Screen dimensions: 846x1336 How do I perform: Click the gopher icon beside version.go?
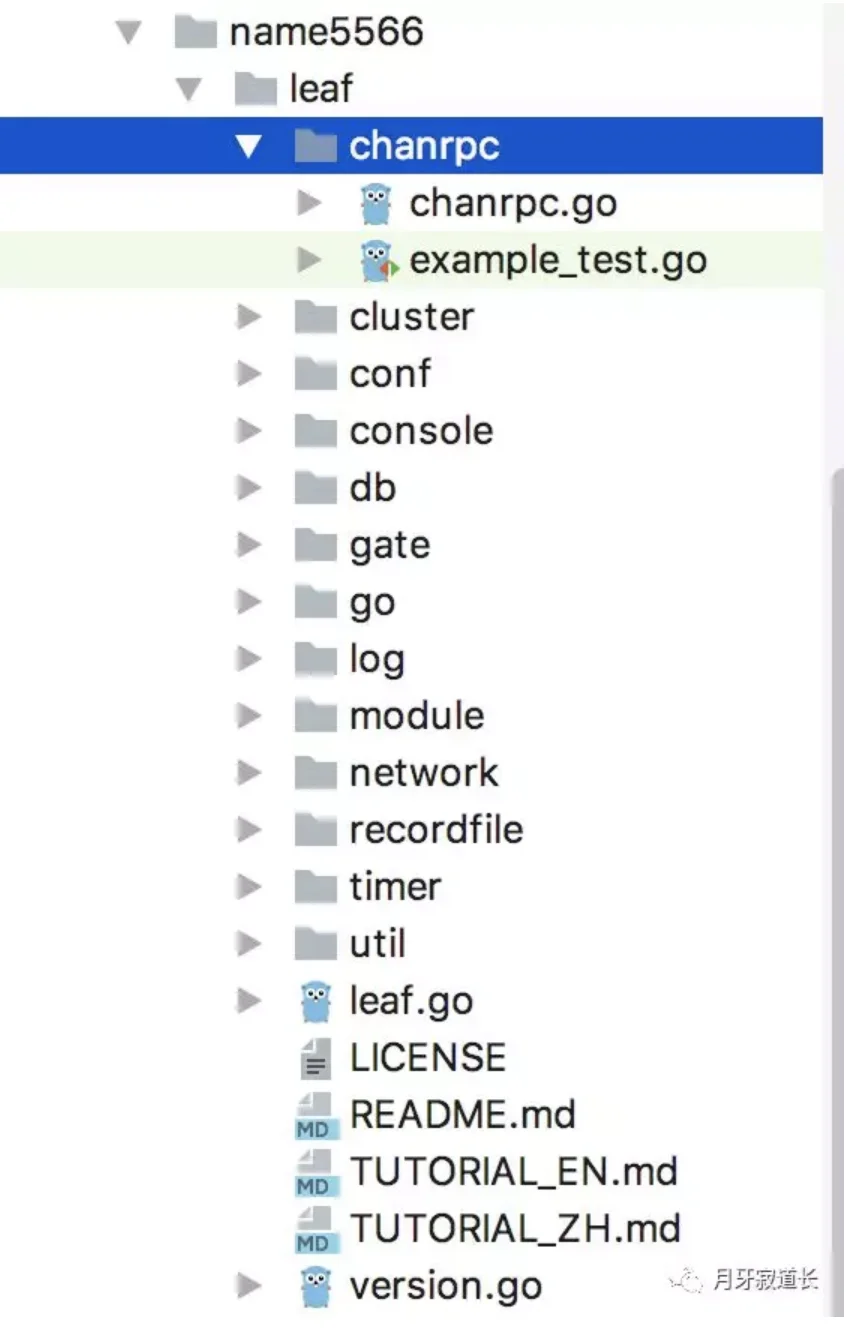pos(316,1287)
